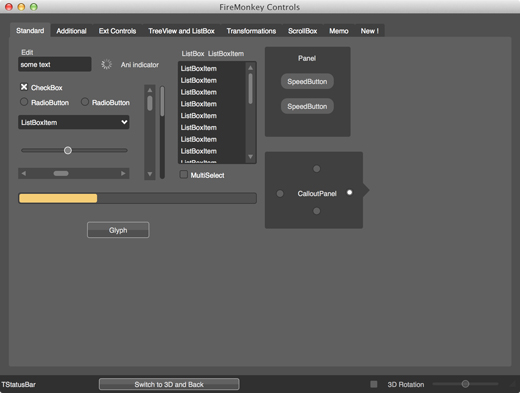Click Switch to 3D and Back button
Image resolution: width=520 pixels, height=393 pixels.
(169, 384)
